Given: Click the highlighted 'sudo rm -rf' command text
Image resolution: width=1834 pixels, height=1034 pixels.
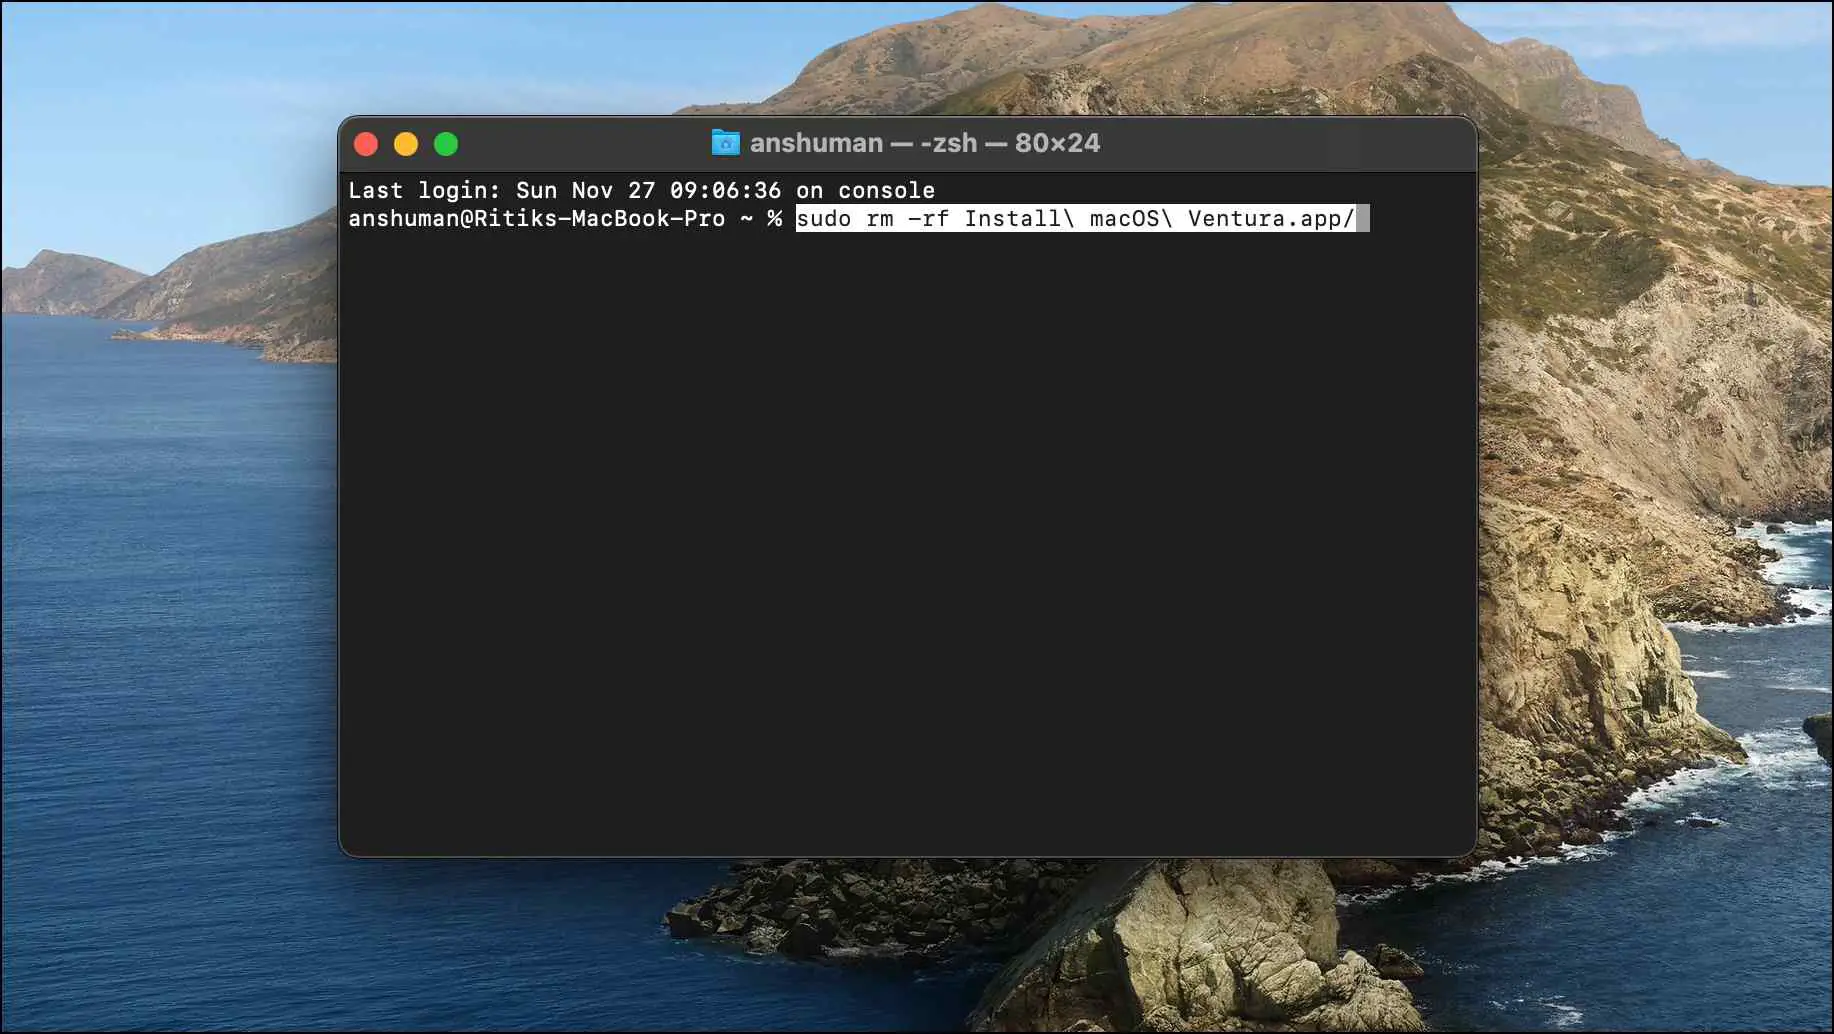Looking at the screenshot, I should tap(1075, 218).
